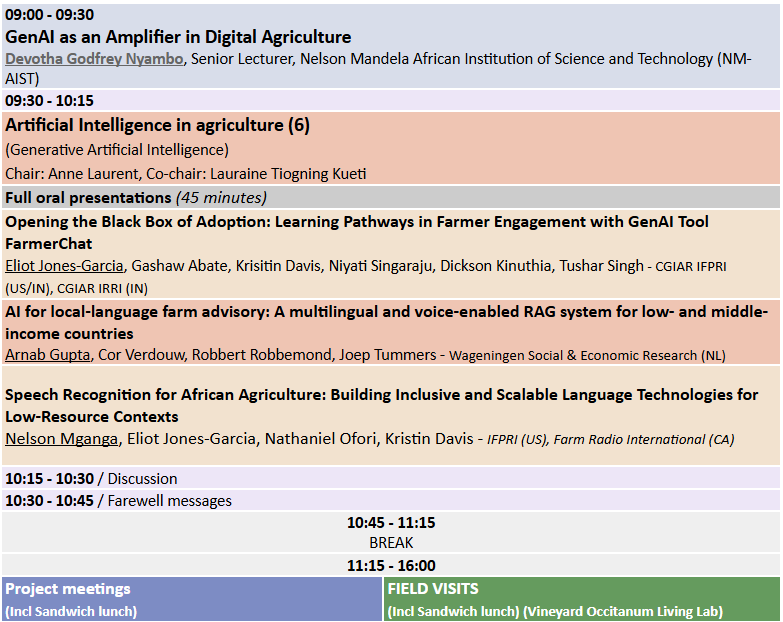Select the 11:15 - 16:00 time row
The image size is (783, 622).
point(391,565)
